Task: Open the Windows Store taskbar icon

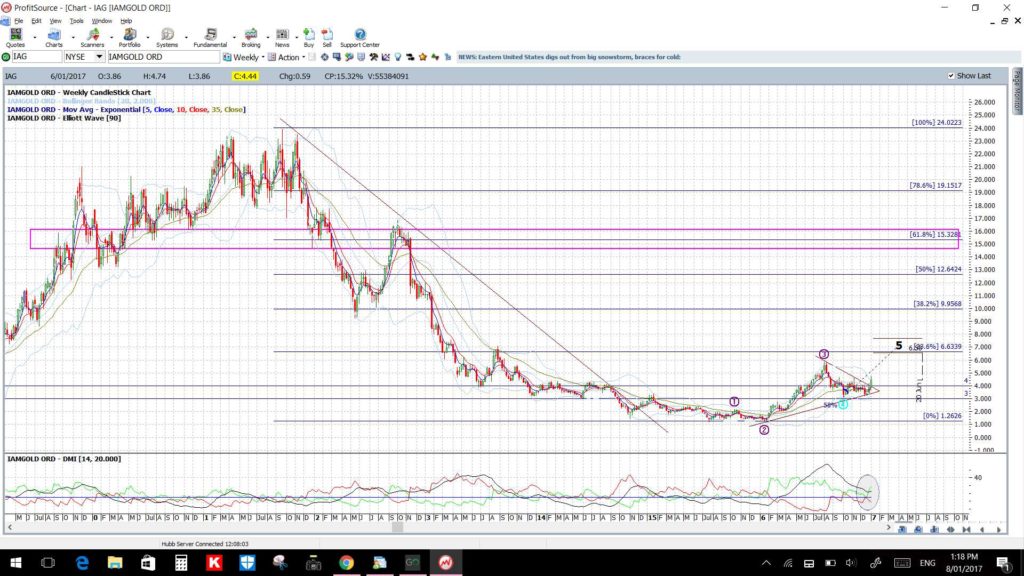Action: point(148,562)
